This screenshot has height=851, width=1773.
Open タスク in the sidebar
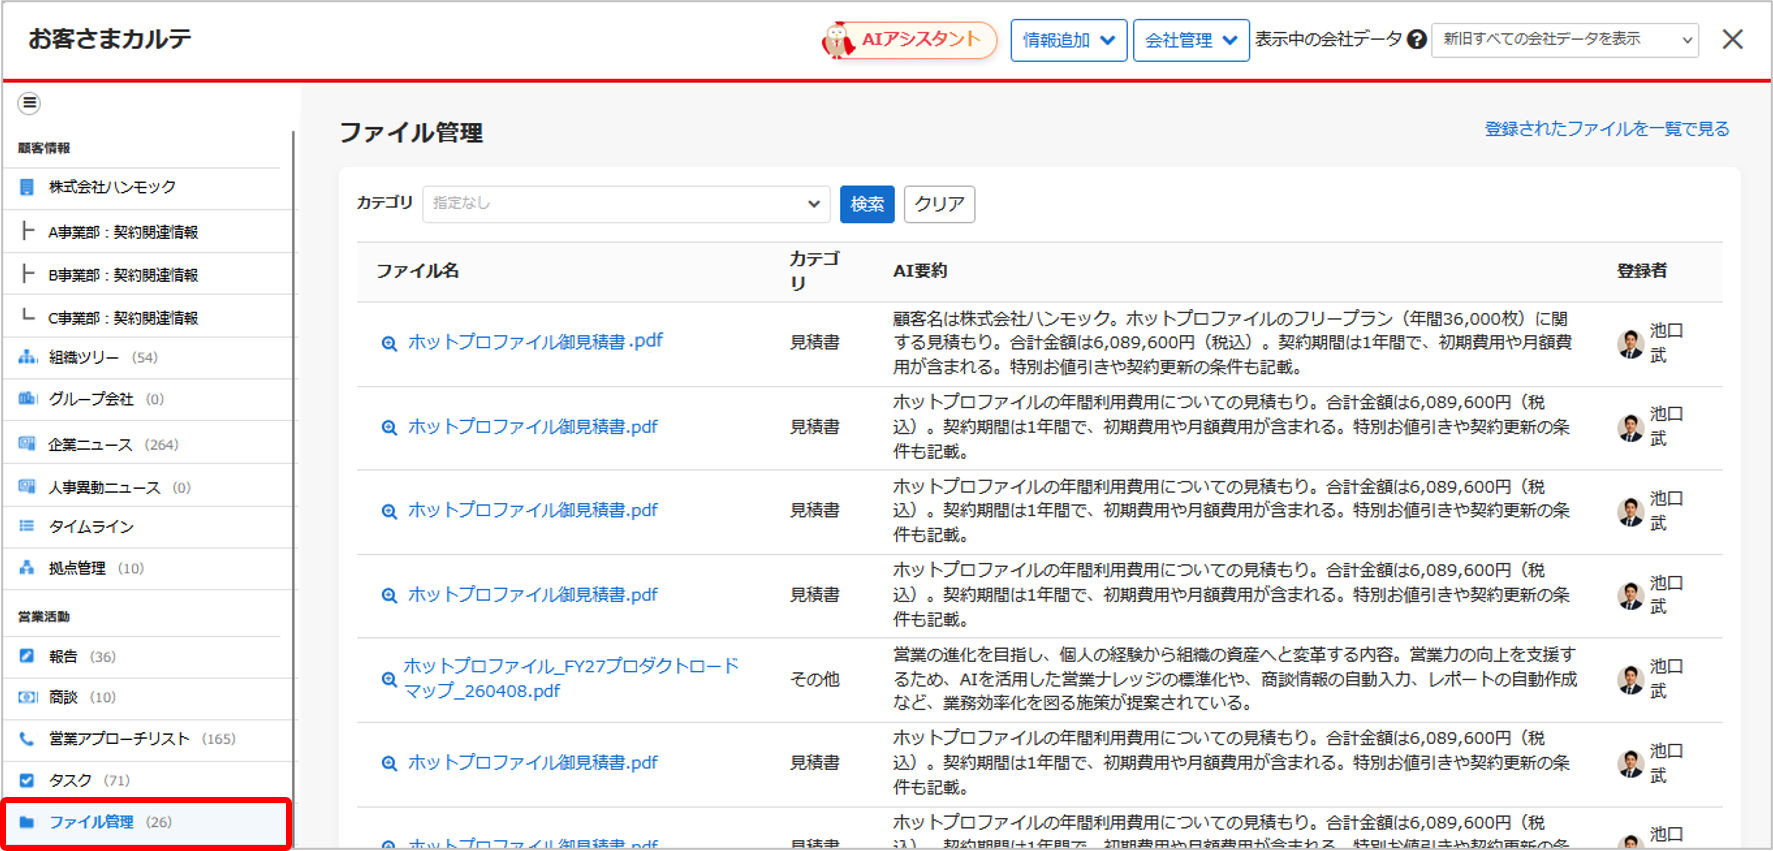[x=70, y=780]
